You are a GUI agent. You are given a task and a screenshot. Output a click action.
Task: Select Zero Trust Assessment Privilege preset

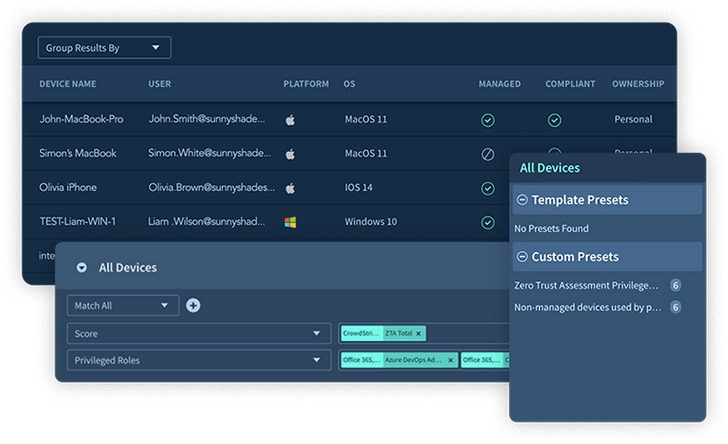587,285
